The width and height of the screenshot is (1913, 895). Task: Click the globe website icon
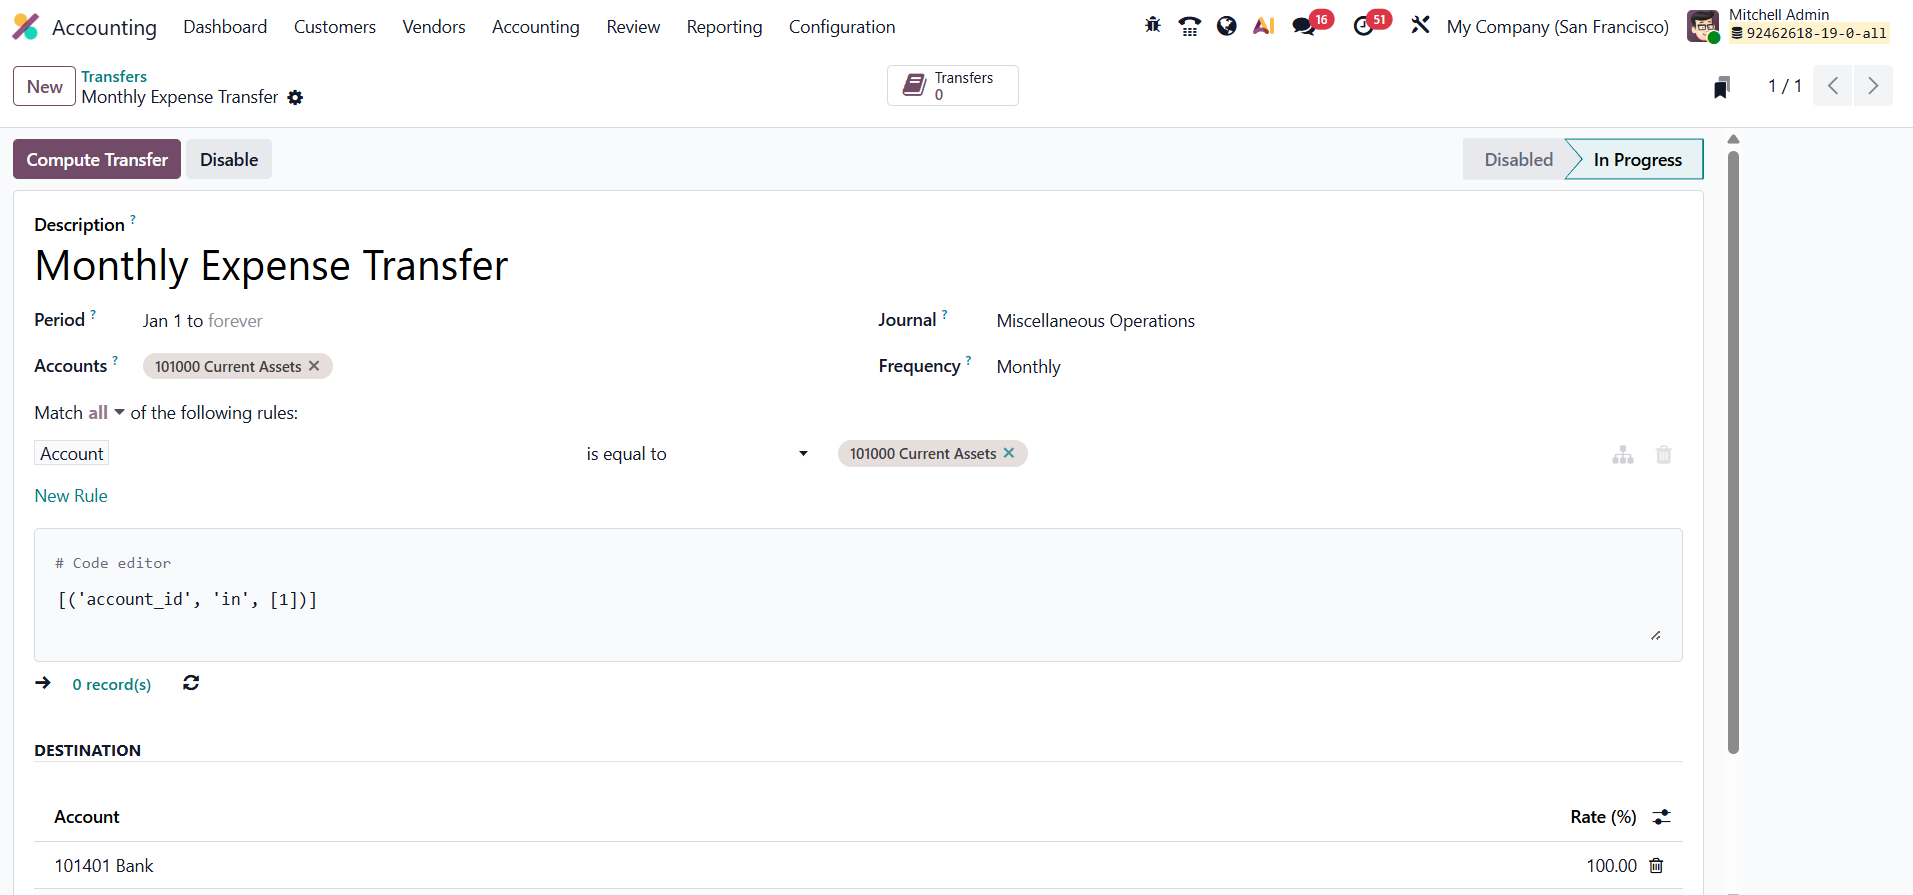pyautogui.click(x=1227, y=26)
